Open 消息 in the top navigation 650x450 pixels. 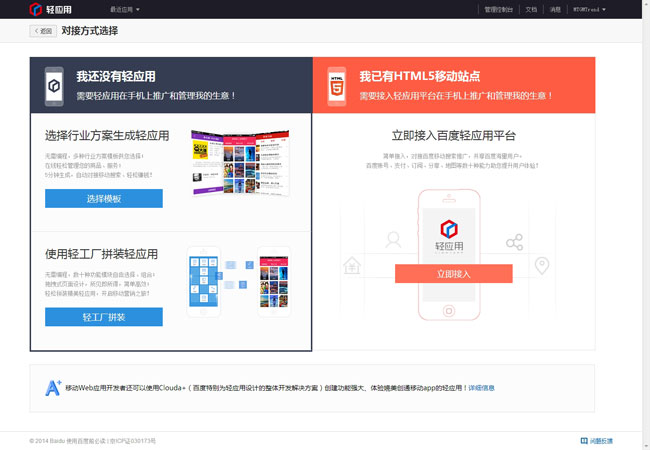[555, 9]
